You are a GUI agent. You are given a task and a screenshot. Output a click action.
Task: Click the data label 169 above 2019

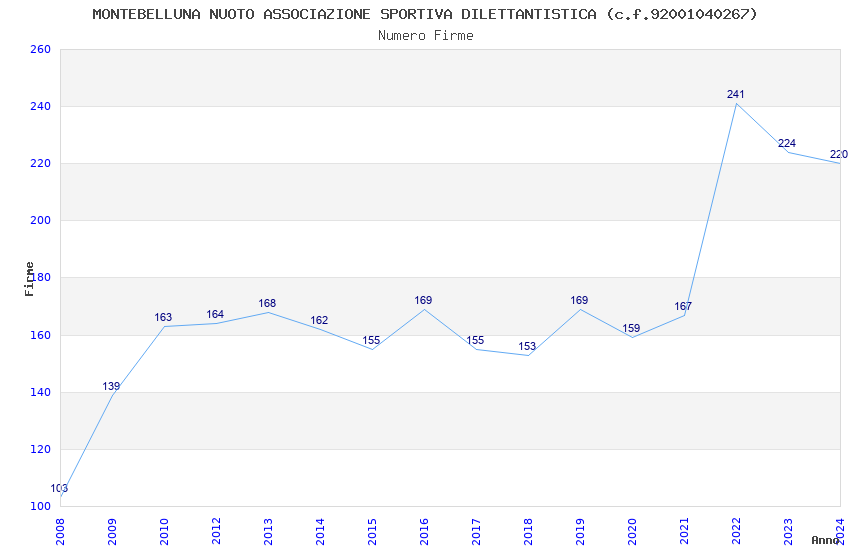tap(579, 300)
